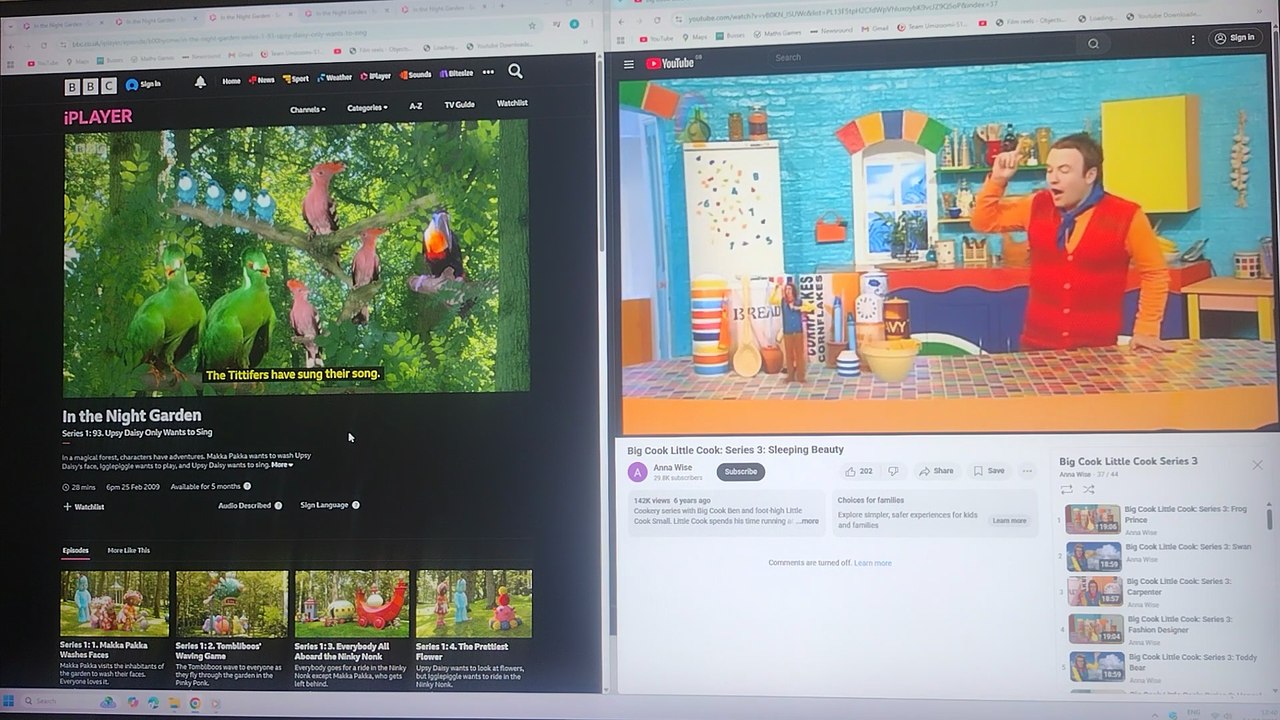Play Teddy Bear episode from the playlist

pyautogui.click(x=1160, y=667)
